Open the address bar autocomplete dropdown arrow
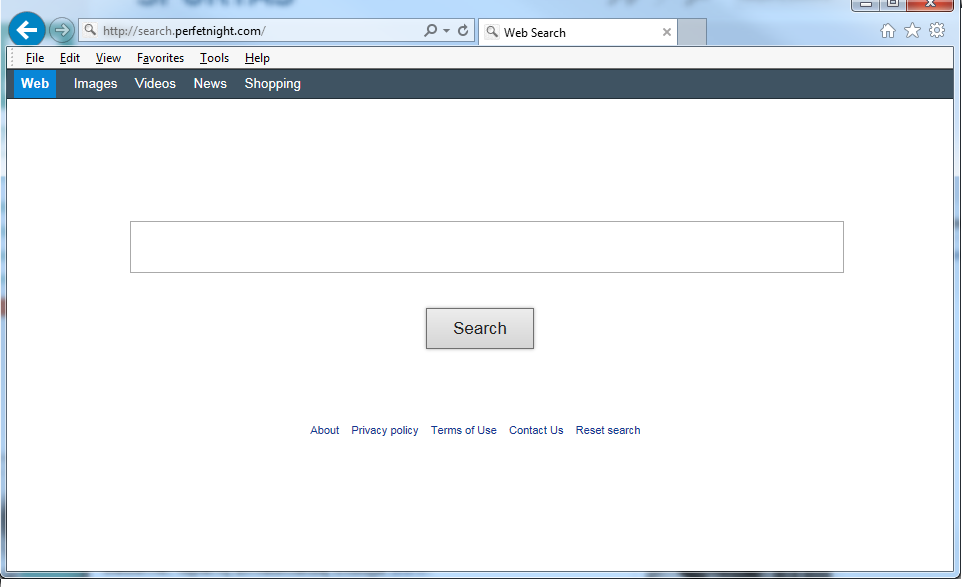The height and width of the screenshot is (587, 962). pos(447,31)
